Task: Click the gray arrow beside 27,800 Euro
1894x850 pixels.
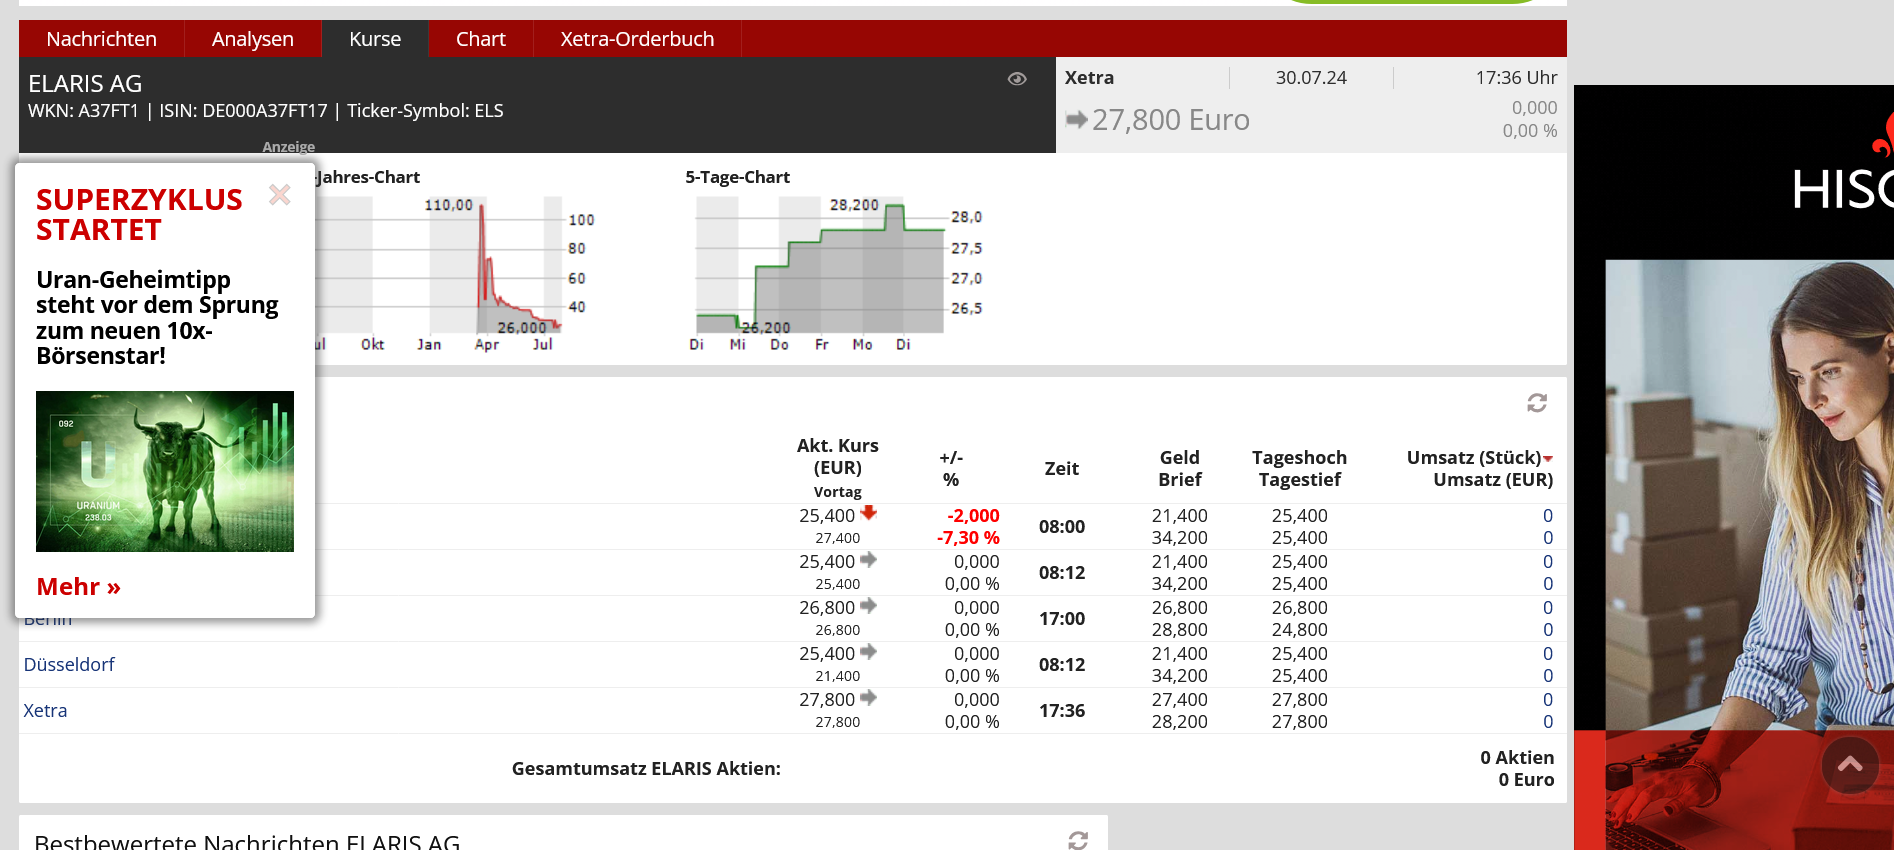Action: 1076,120
